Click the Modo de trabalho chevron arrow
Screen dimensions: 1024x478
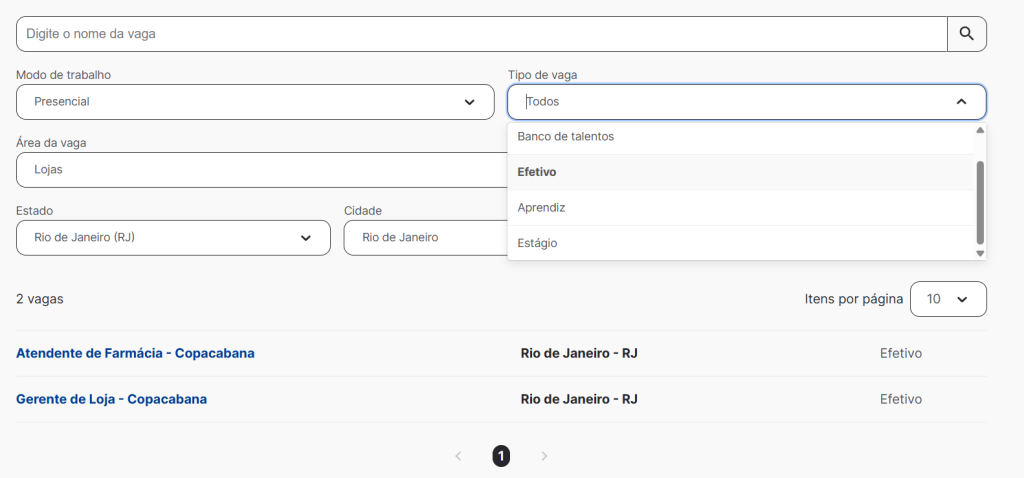click(469, 102)
